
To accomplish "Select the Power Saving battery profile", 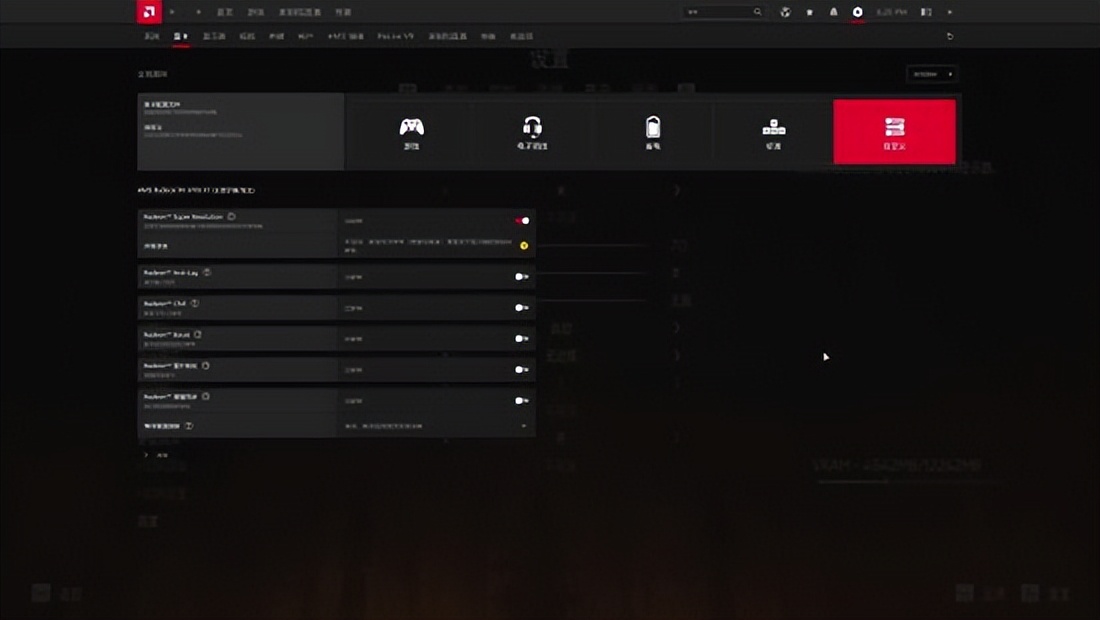I will tap(652, 132).
